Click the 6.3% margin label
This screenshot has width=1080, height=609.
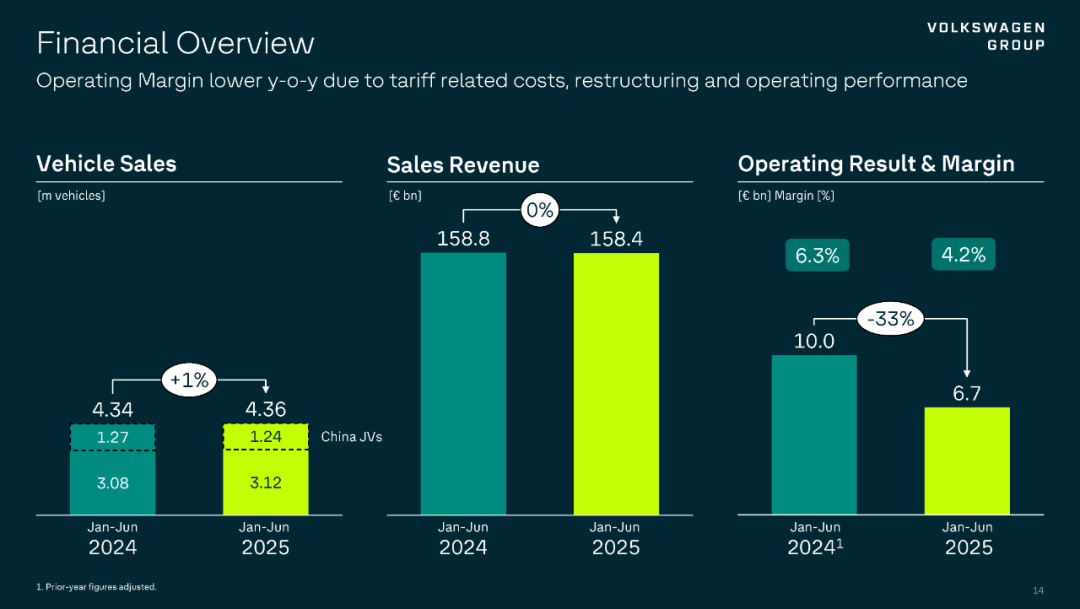pyautogui.click(x=817, y=256)
